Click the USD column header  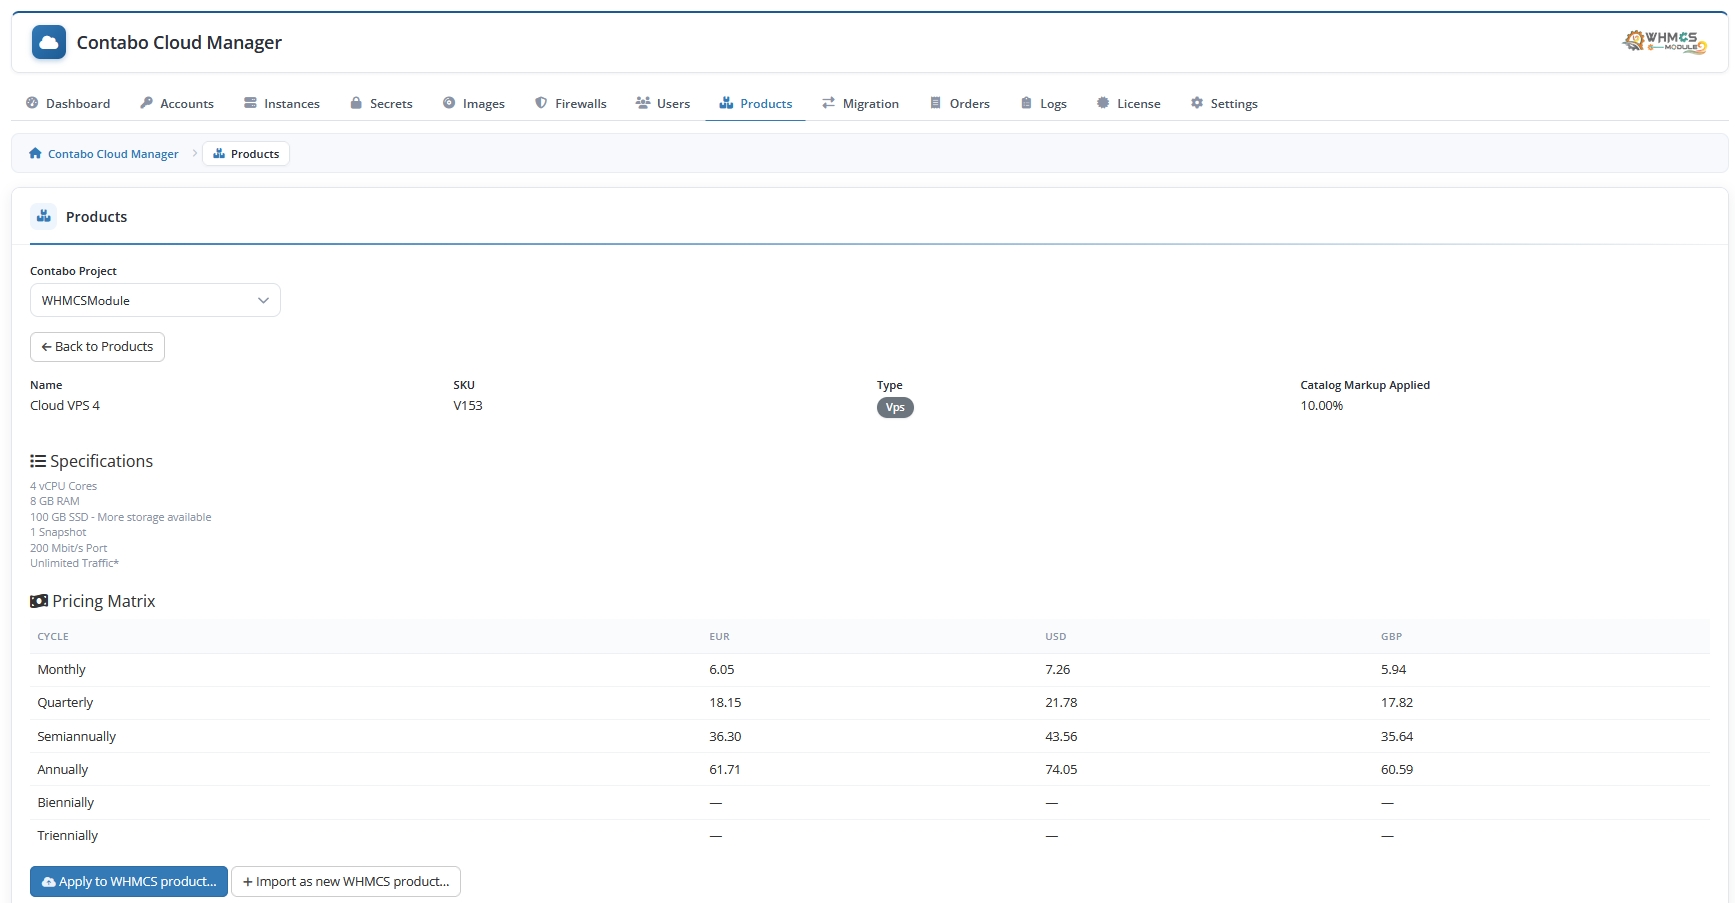click(x=1055, y=636)
